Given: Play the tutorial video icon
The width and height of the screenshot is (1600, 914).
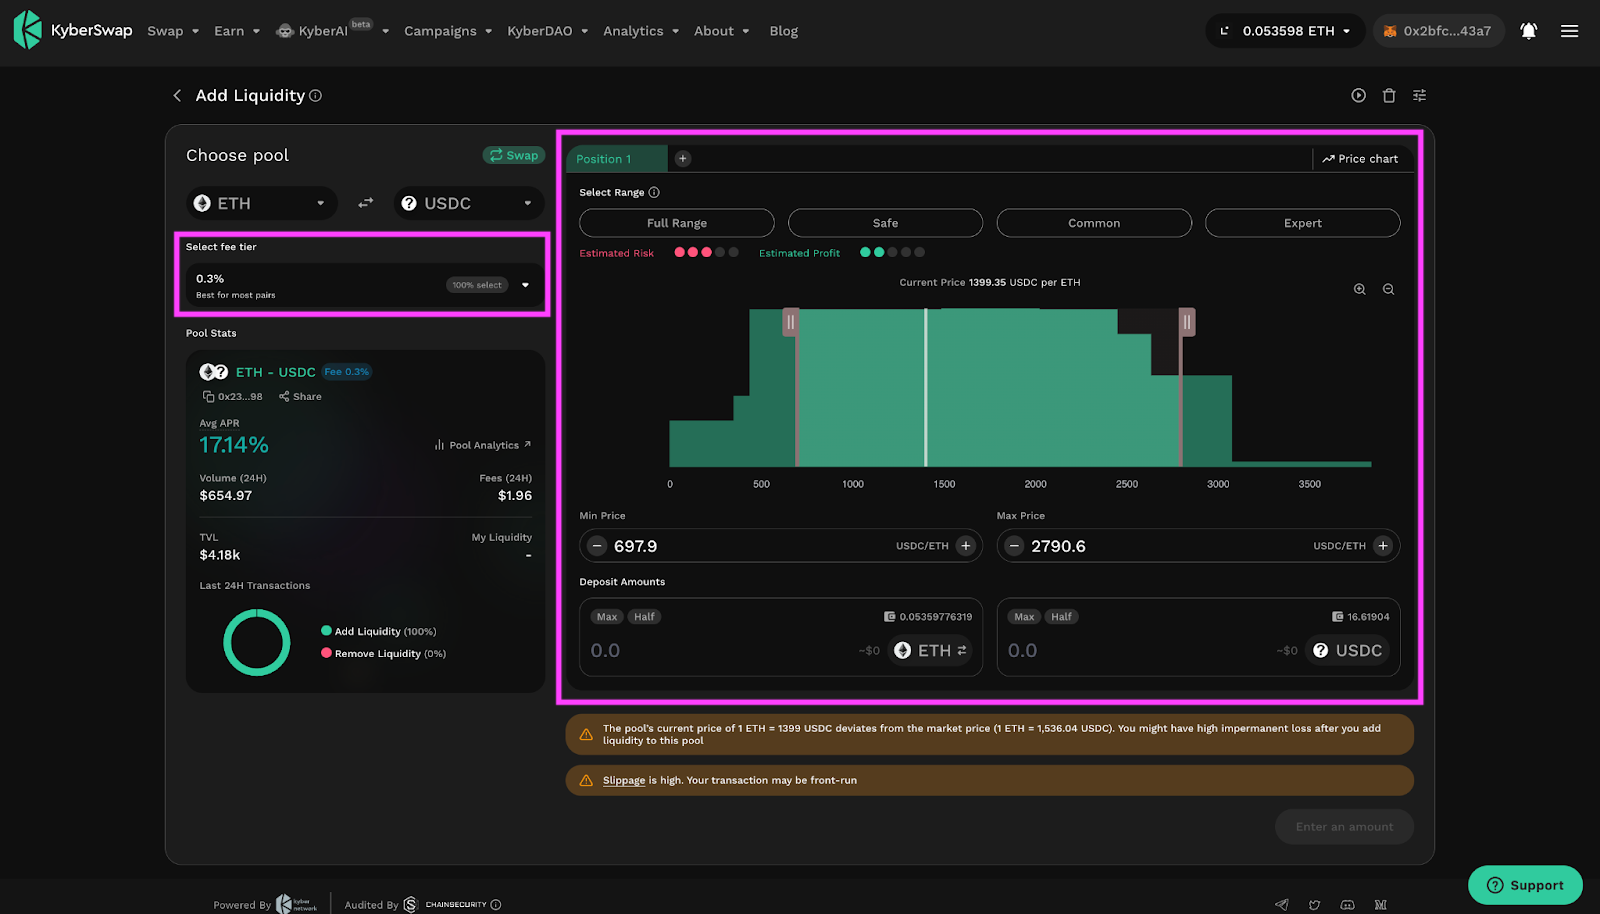Looking at the screenshot, I should pos(1358,95).
